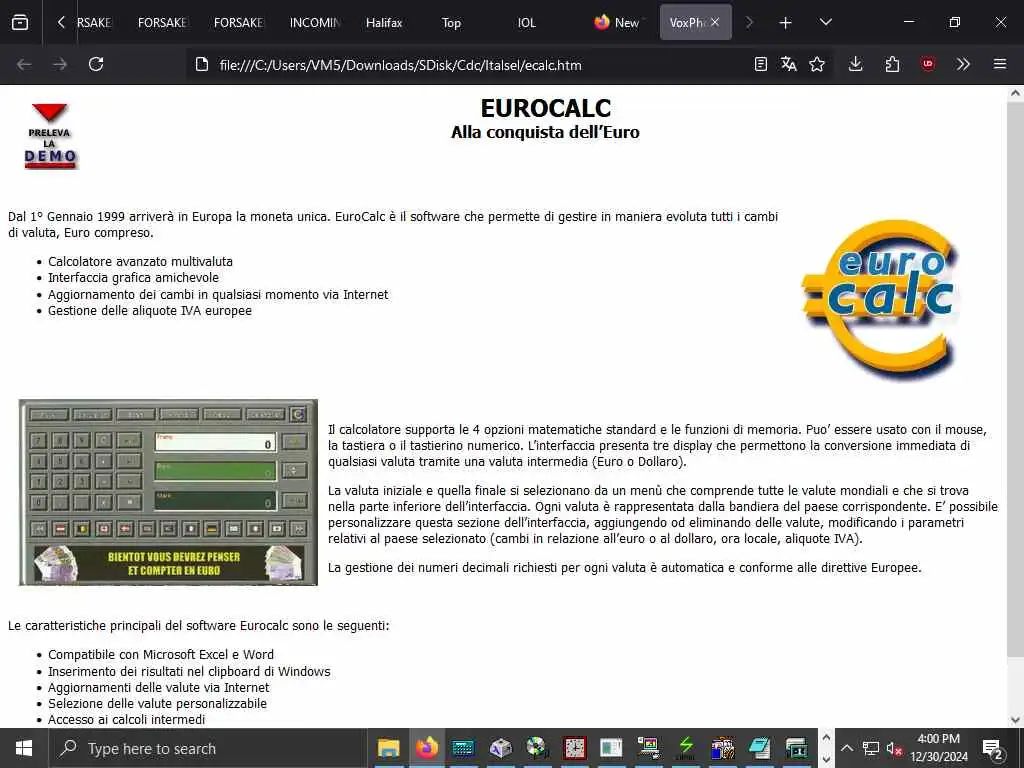This screenshot has height=768, width=1024.
Task: Open the Extensions puzzle icon
Action: pyautogui.click(x=892, y=64)
